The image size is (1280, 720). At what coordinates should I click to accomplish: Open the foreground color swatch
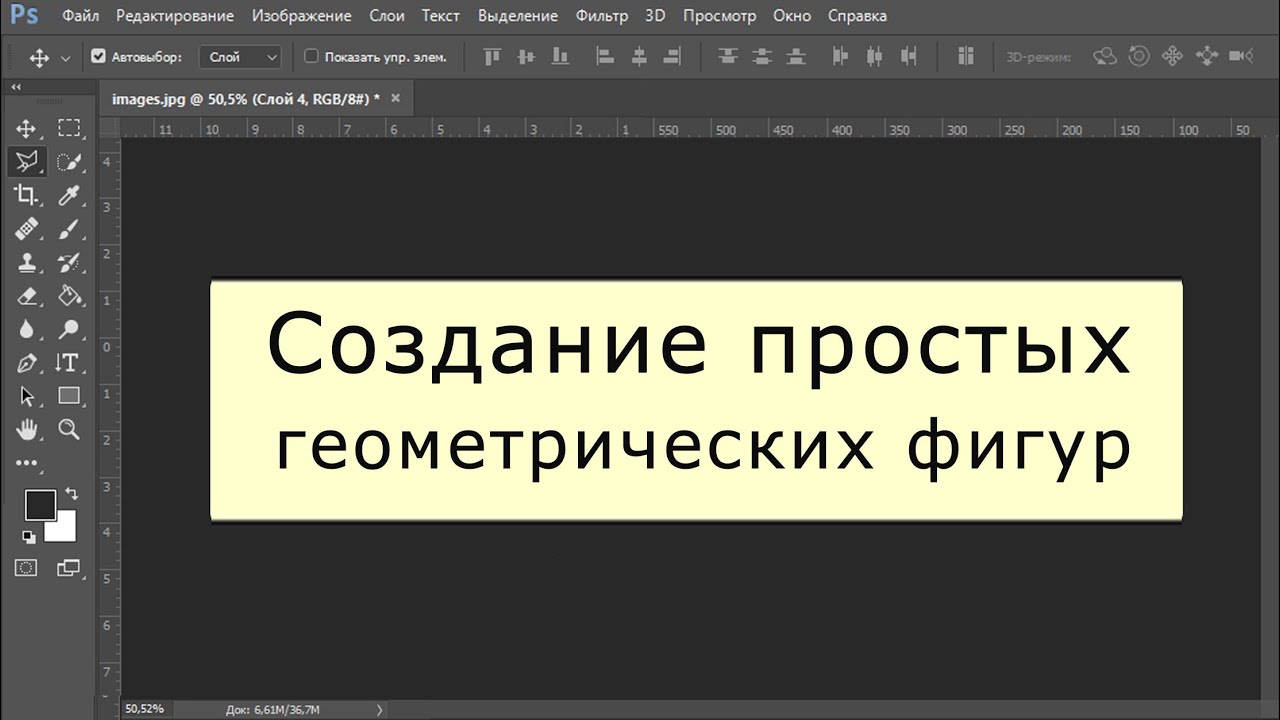pos(40,505)
